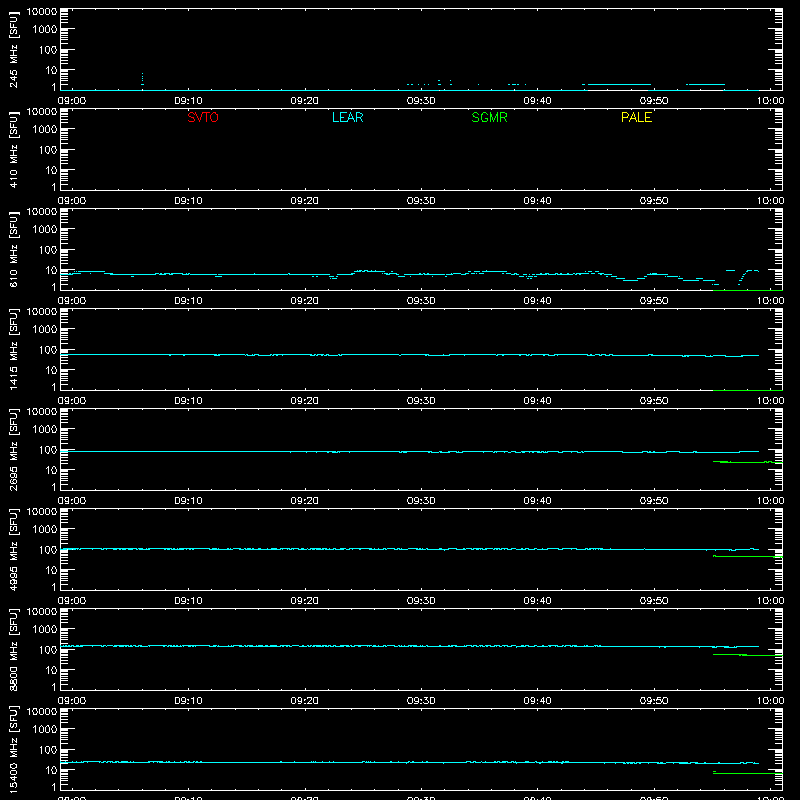
Task: Click the green SGMR trace in the 8800 MHz panel
Action: (x=747, y=655)
